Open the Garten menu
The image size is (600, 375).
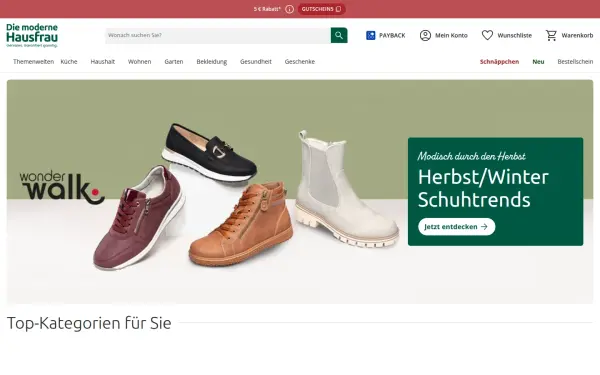[174, 62]
